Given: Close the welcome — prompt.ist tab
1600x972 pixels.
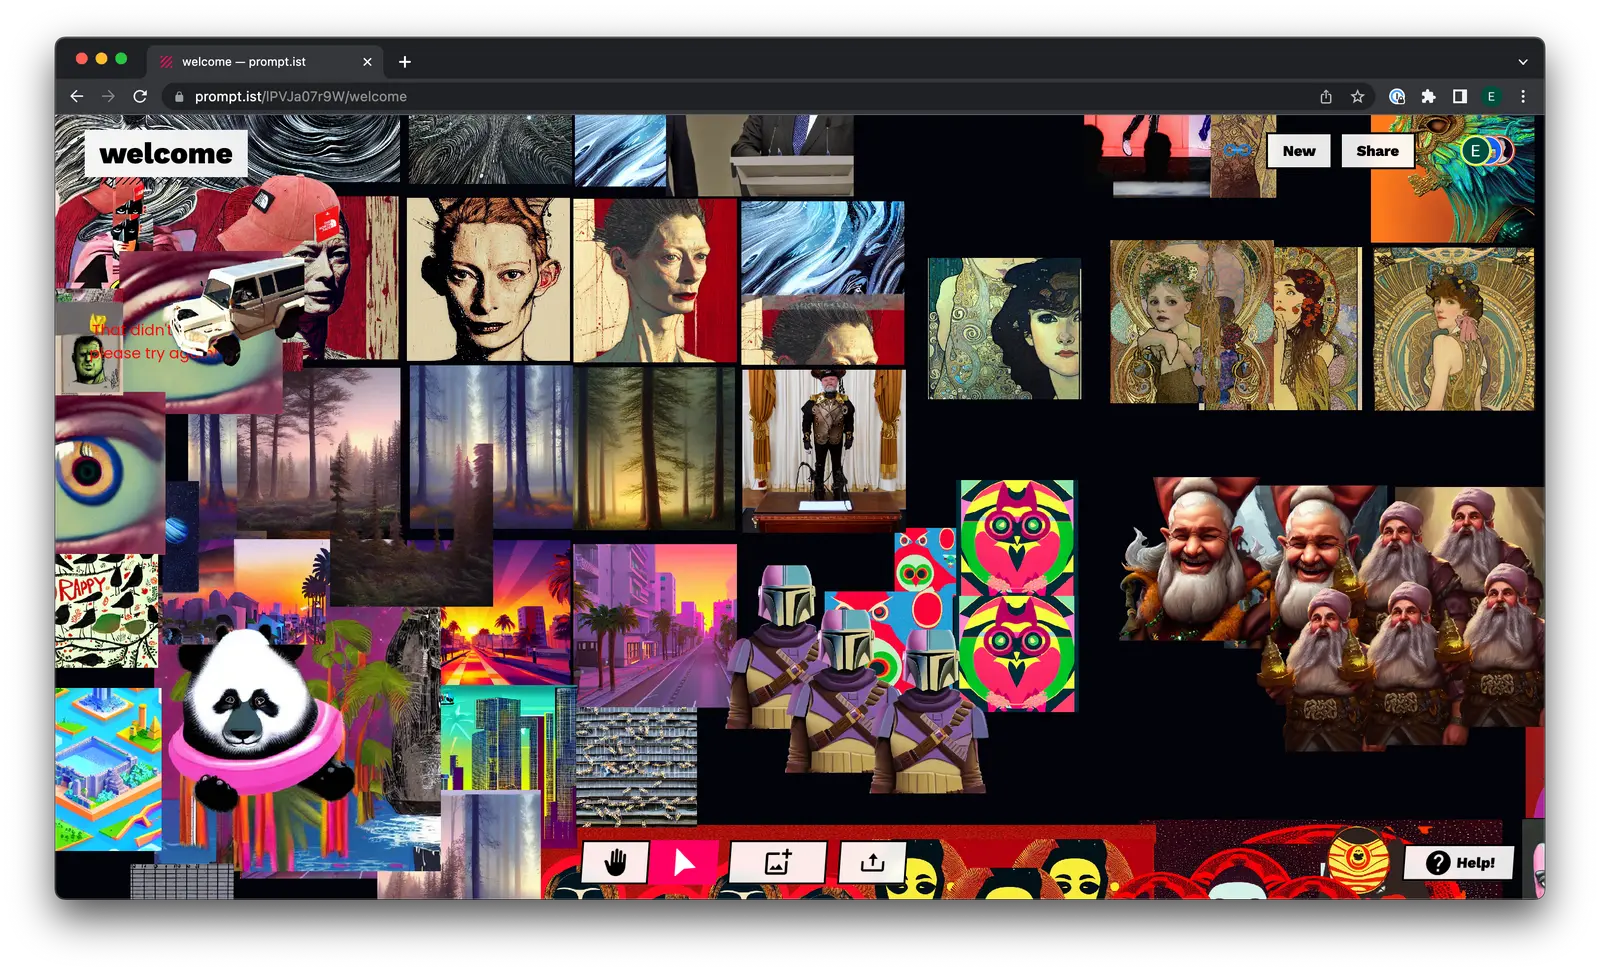Looking at the screenshot, I should [x=367, y=62].
